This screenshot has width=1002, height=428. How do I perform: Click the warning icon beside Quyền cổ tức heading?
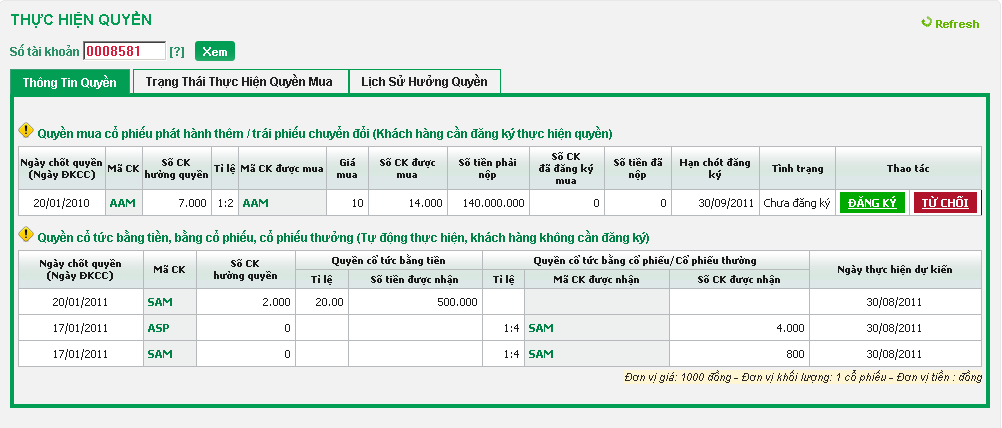(26, 237)
